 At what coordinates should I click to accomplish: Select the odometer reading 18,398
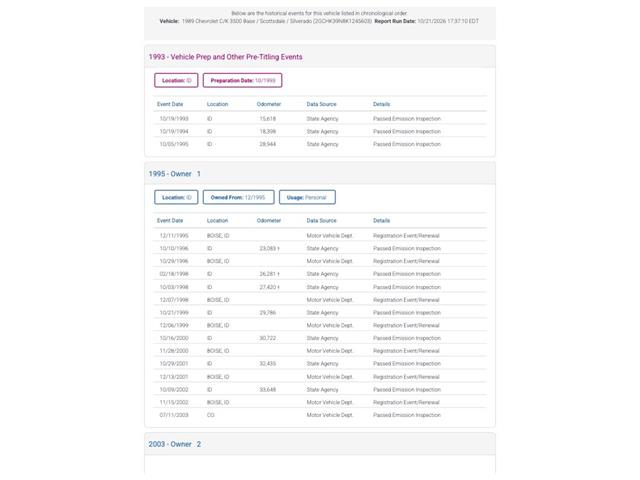click(x=268, y=131)
